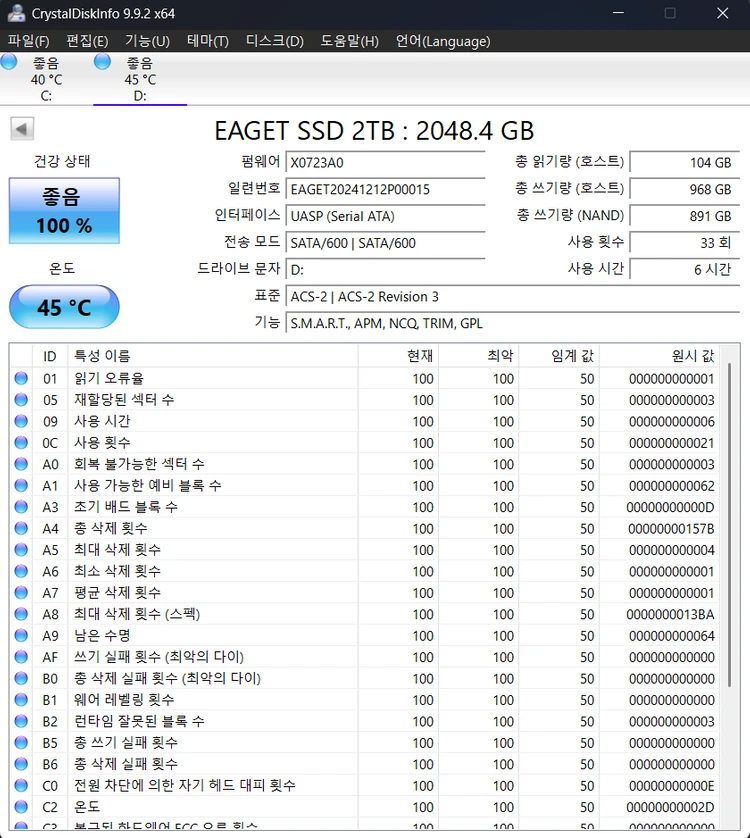
Task: Click the firmware field X0723A0
Action: click(385, 162)
